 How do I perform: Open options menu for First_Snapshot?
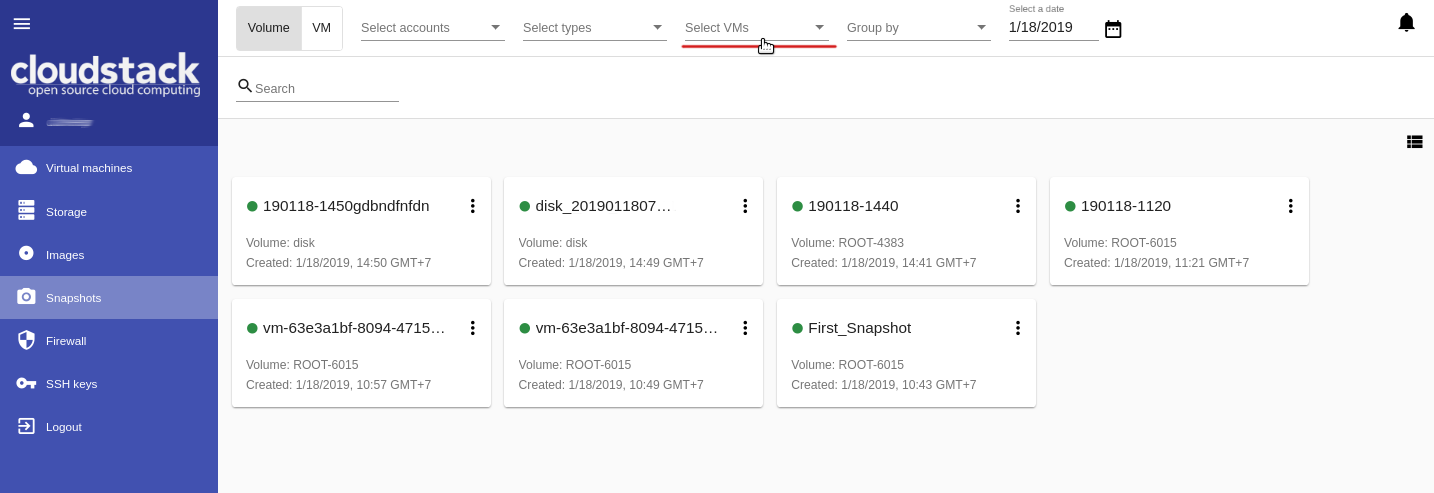coord(1018,328)
